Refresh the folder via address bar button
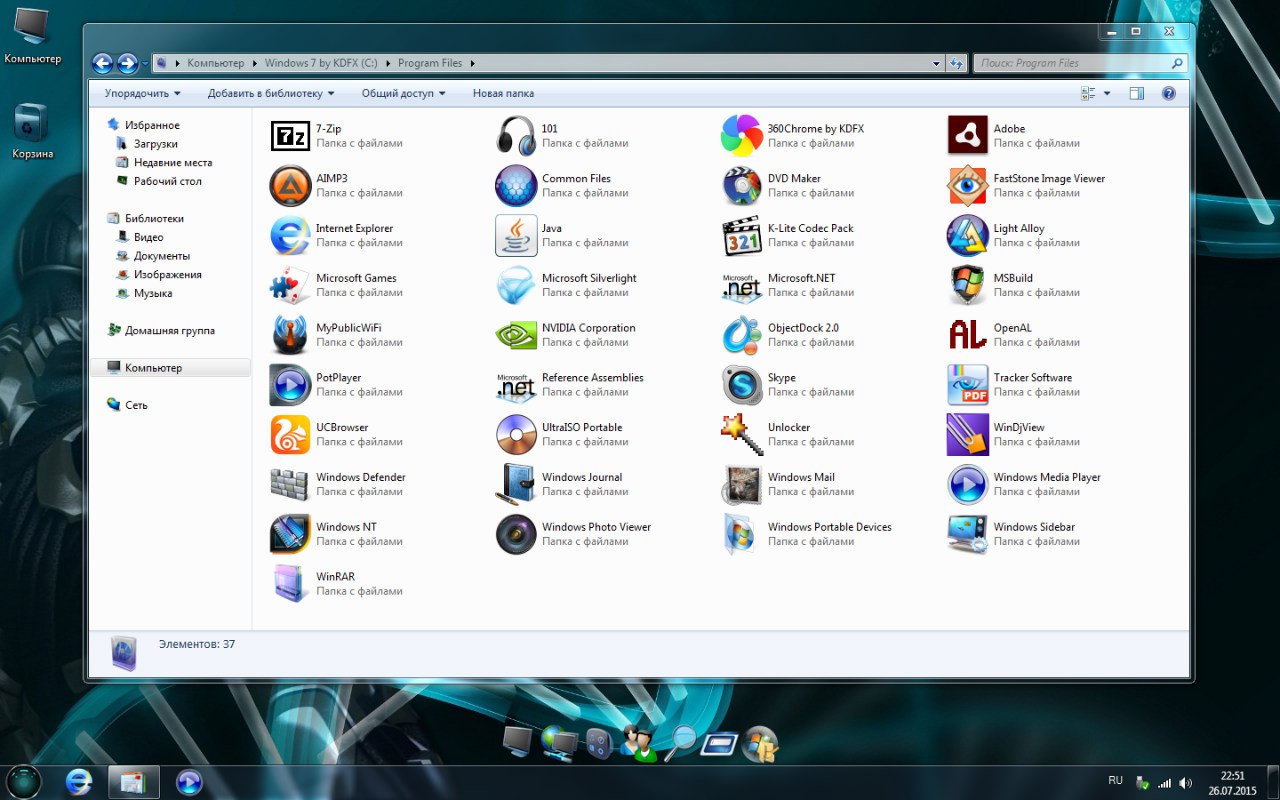The image size is (1280, 800). point(956,63)
